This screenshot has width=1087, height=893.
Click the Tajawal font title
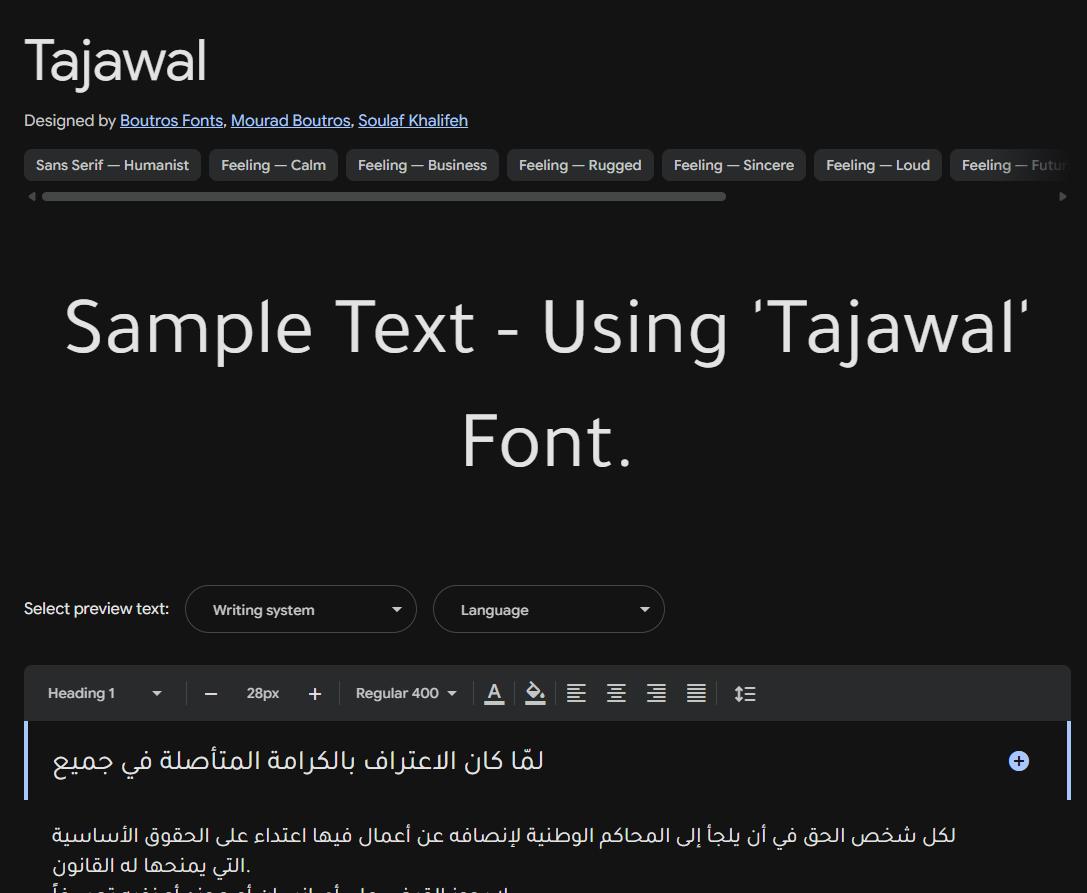[x=115, y=62]
